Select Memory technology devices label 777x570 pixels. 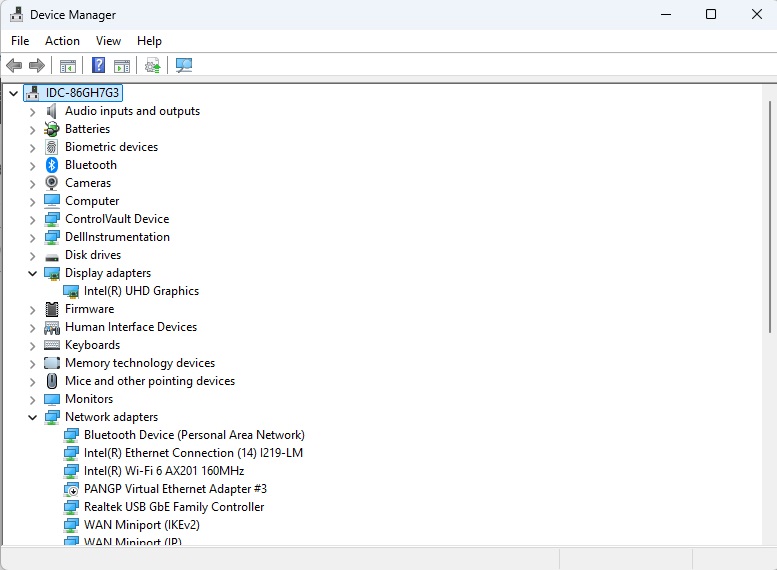[x=140, y=363]
